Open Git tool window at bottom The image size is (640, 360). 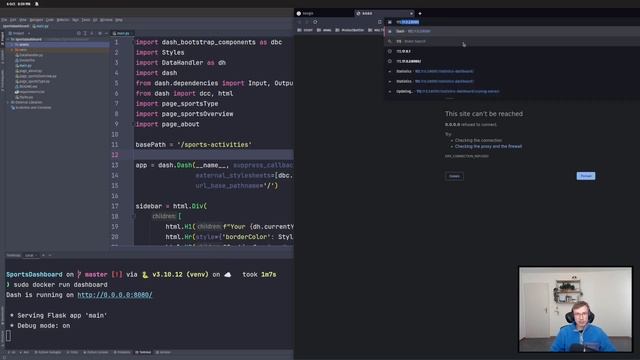click(x=11, y=352)
